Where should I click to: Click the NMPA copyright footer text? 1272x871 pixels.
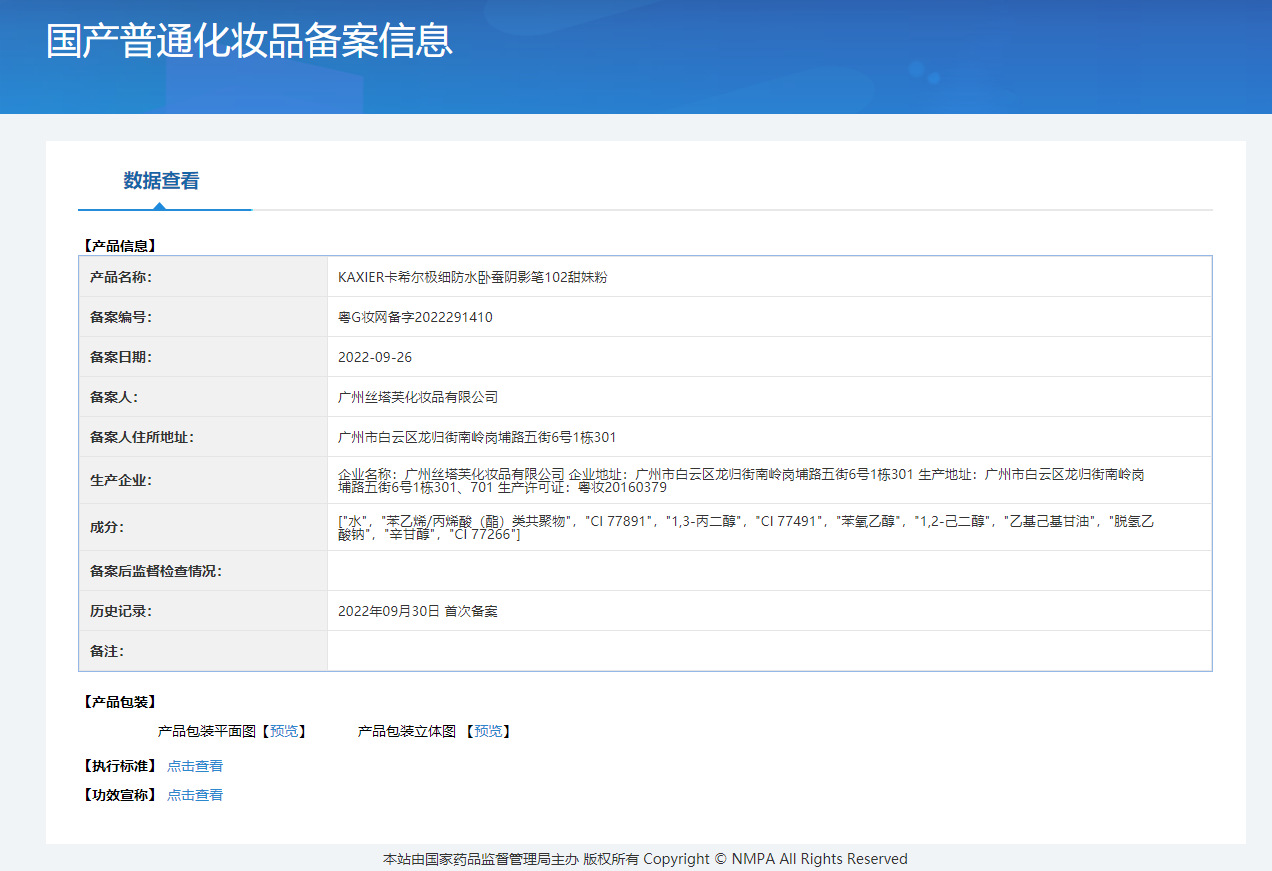click(x=645, y=859)
